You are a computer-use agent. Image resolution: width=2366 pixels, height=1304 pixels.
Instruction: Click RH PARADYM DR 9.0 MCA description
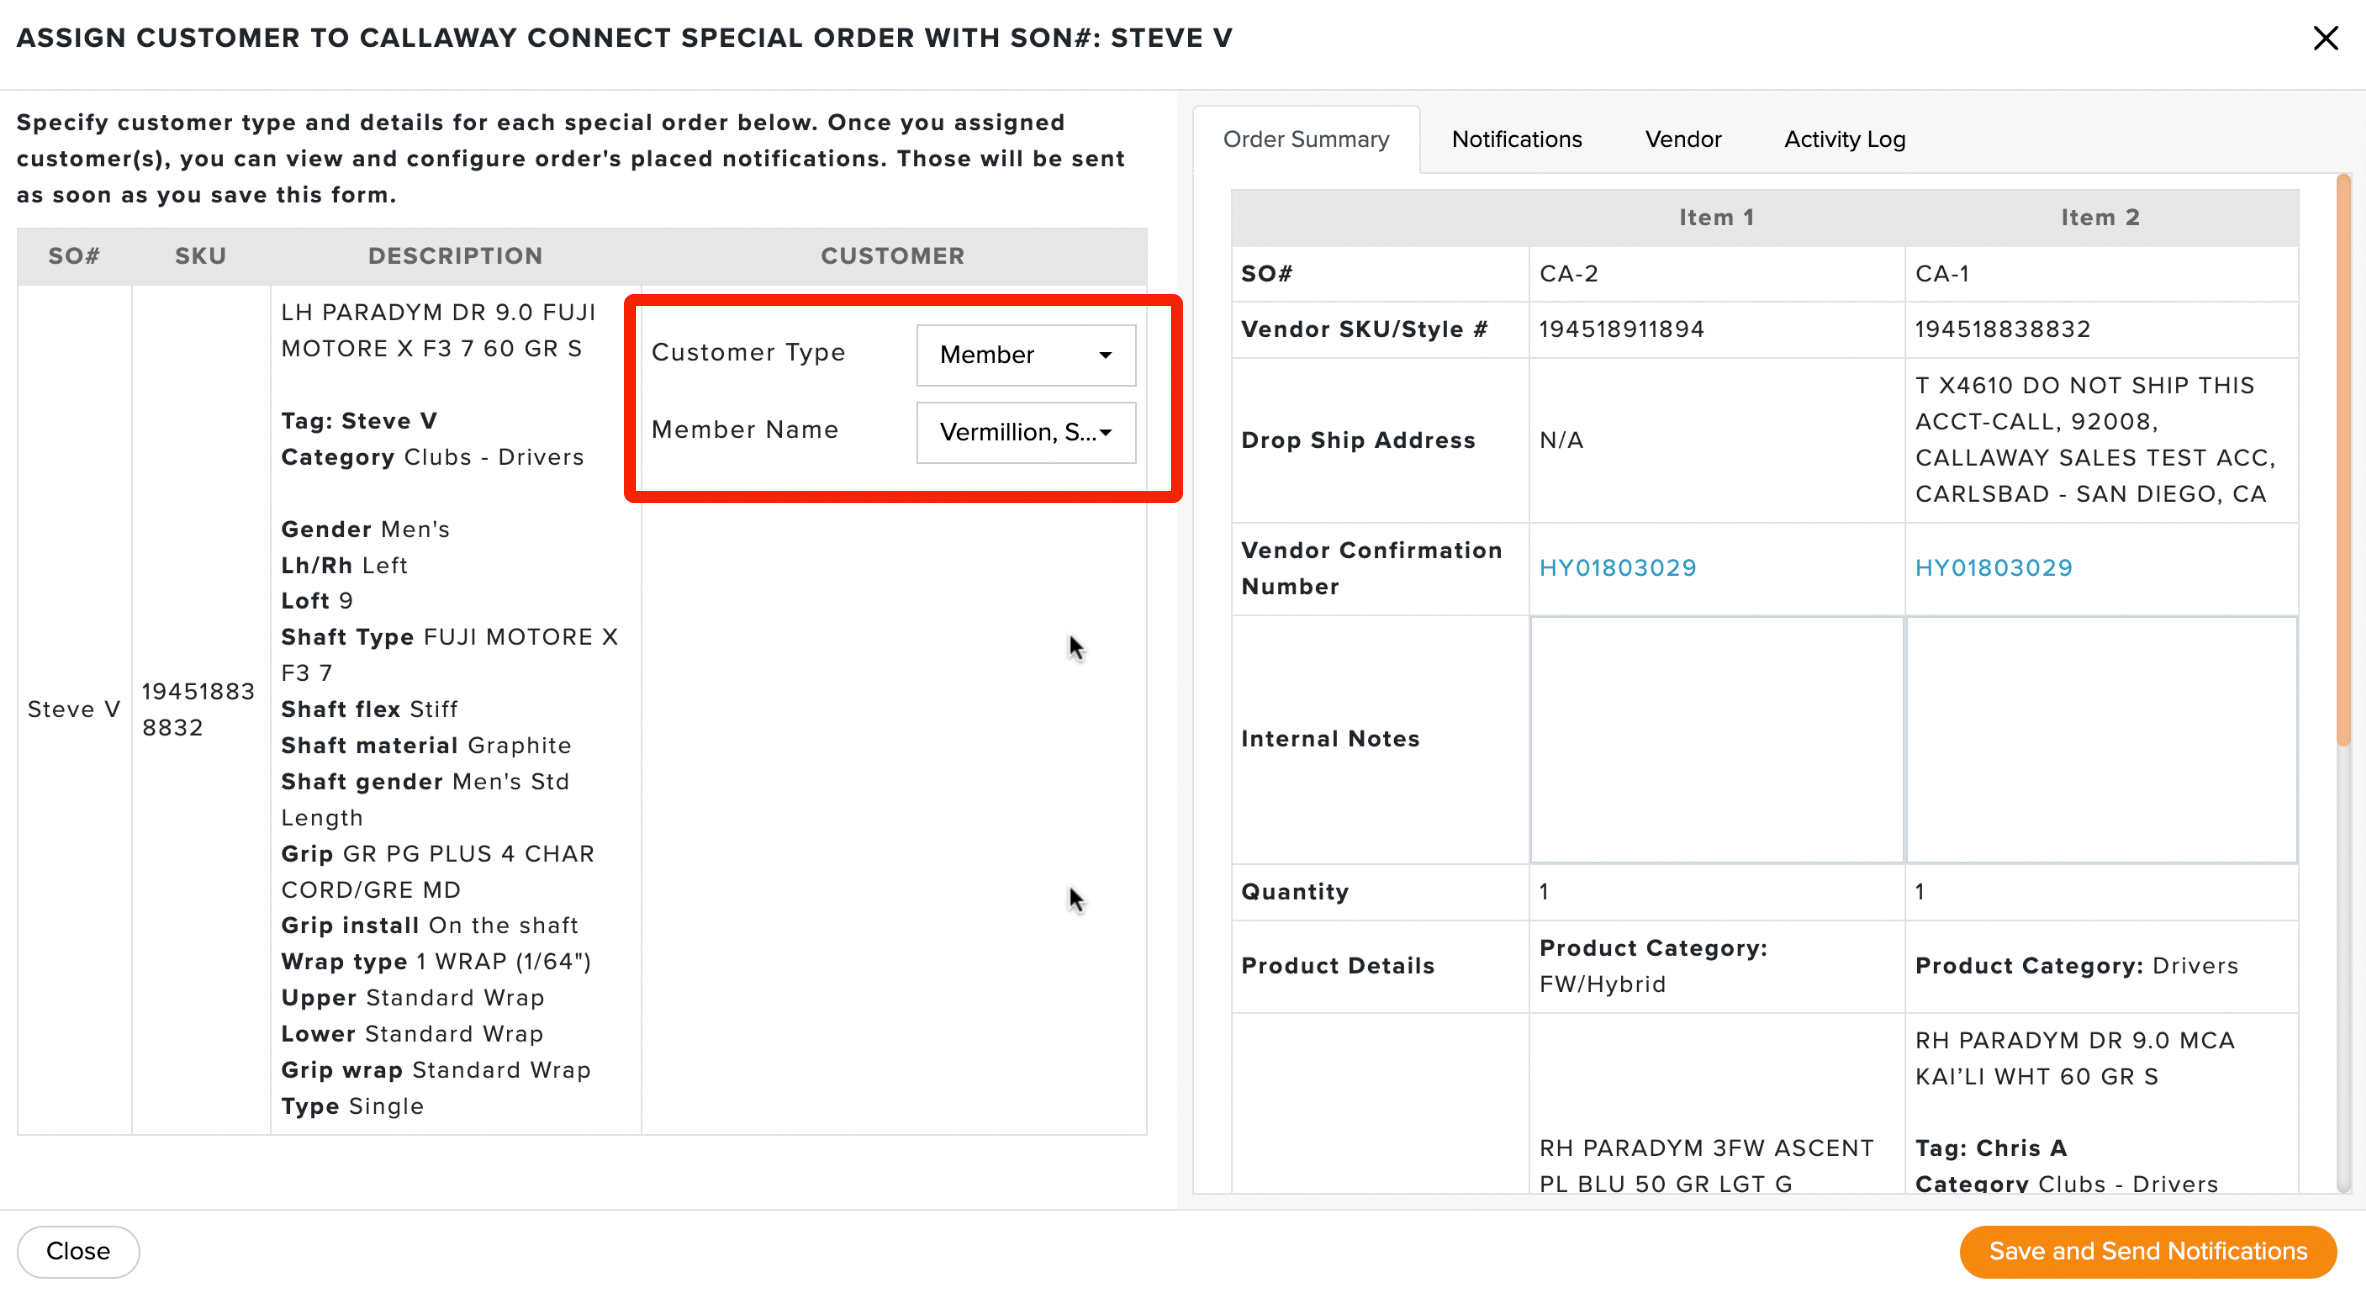tap(2074, 1059)
